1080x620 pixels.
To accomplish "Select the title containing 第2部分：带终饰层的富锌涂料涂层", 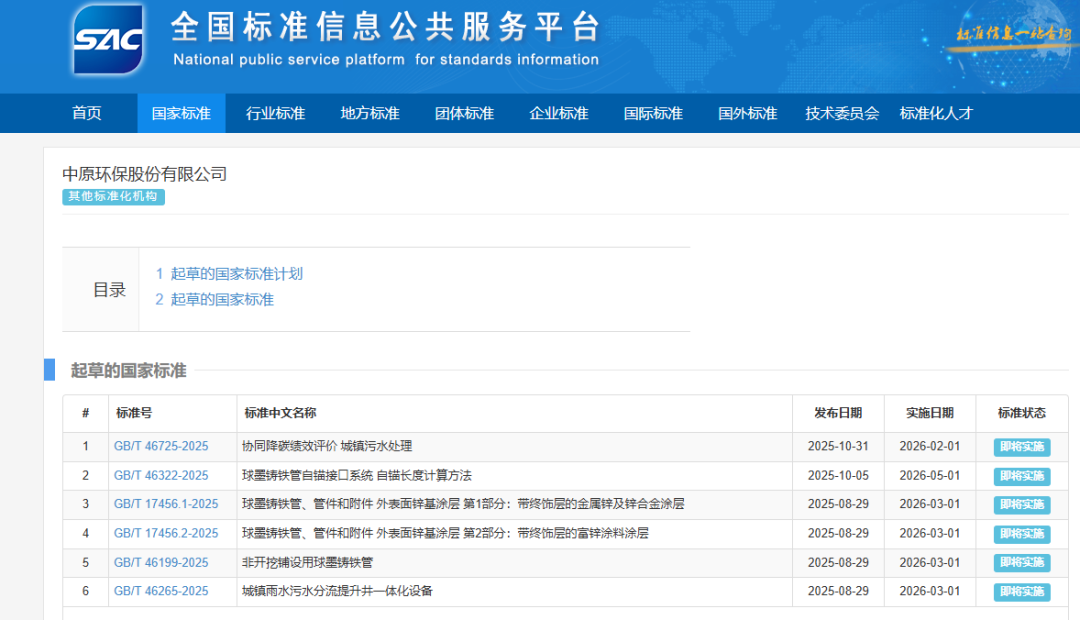I will pos(445,533).
